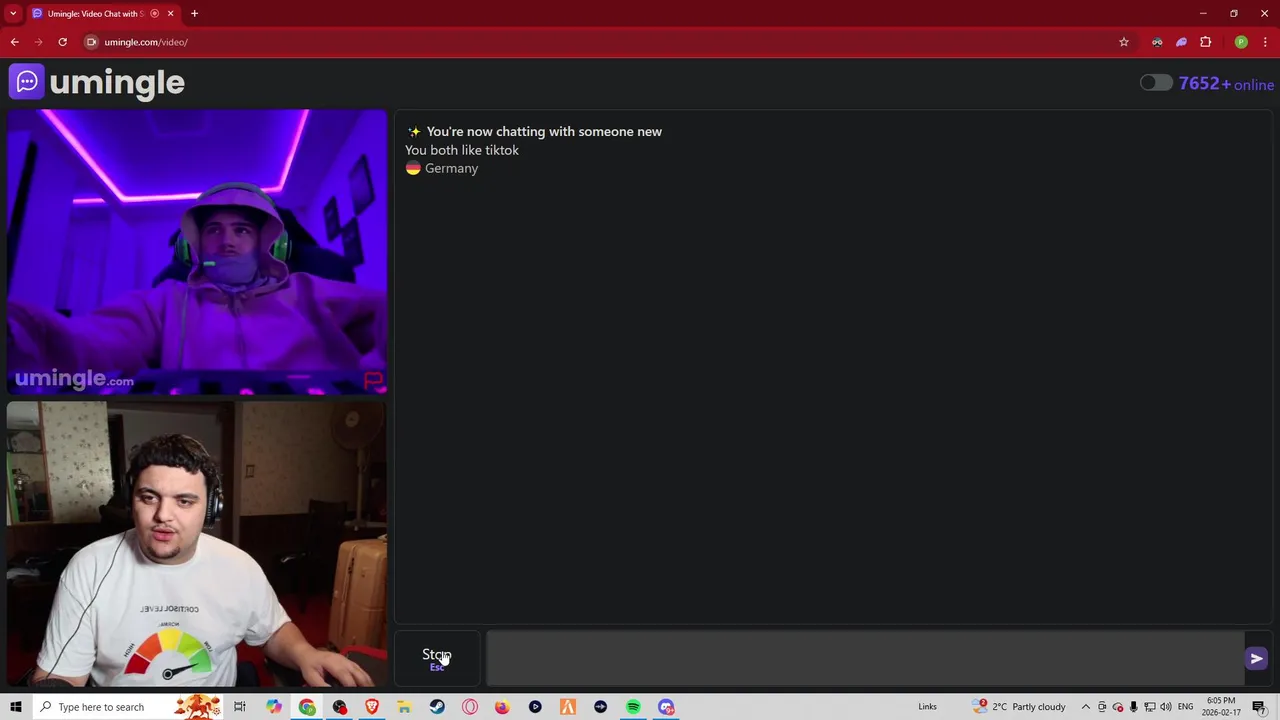Image resolution: width=1280 pixels, height=720 pixels.
Task: Click your own webcam preview
Action: click(x=197, y=544)
